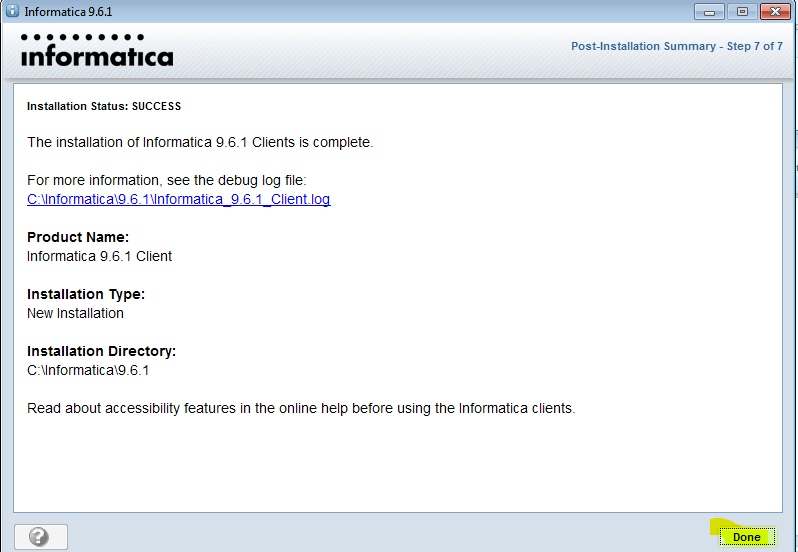Click the 'Installation Status: SUCCESS' text
The width and height of the screenshot is (798, 552).
point(104,106)
